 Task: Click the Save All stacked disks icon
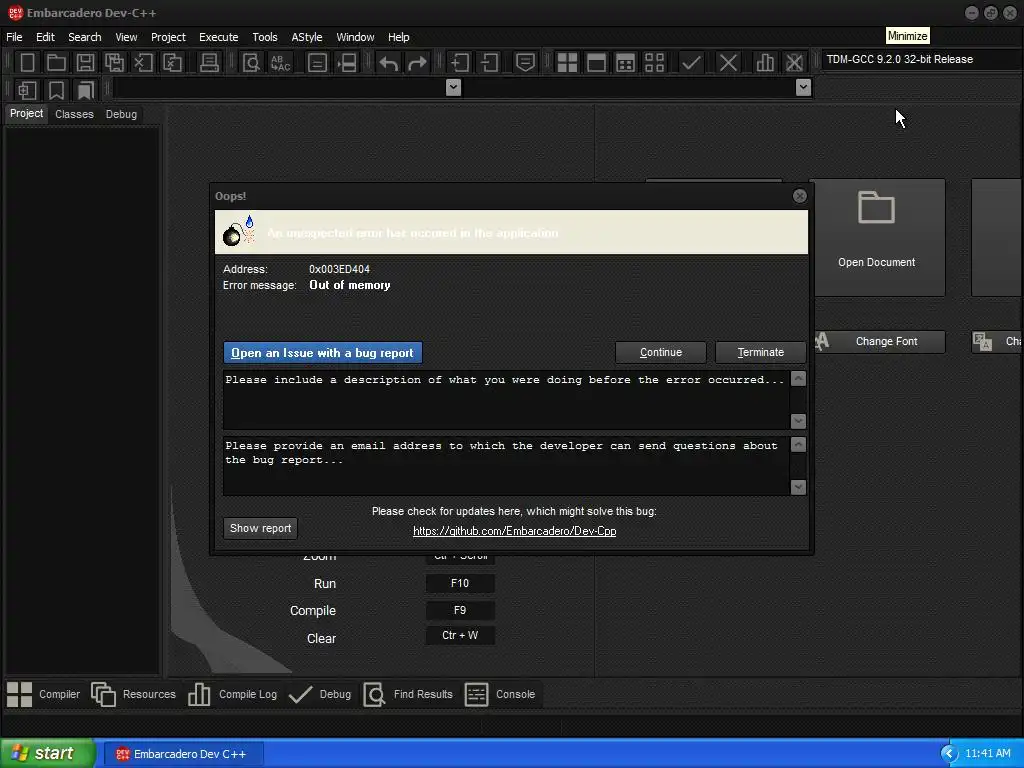[114, 63]
